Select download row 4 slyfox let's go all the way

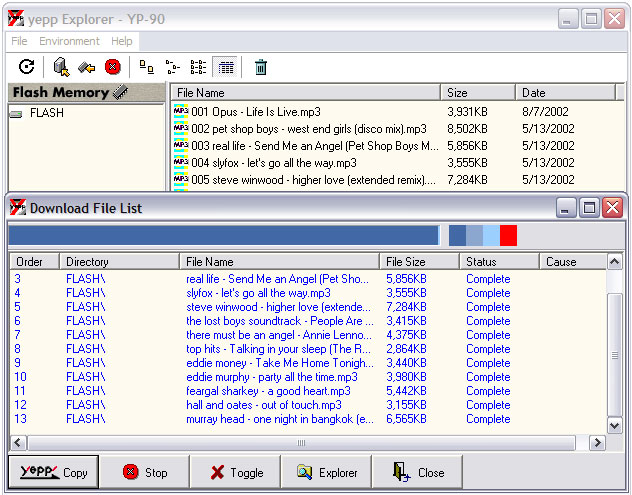pos(308,293)
